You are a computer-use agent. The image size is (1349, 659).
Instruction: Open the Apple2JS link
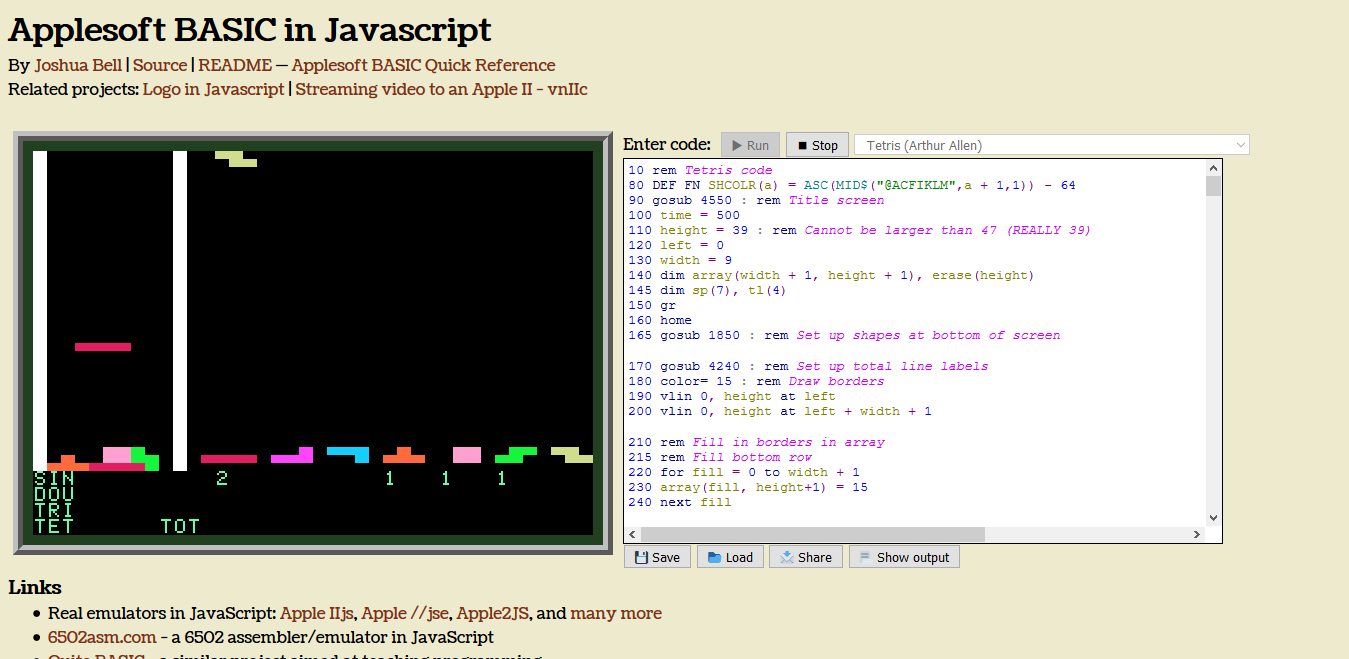pos(494,613)
